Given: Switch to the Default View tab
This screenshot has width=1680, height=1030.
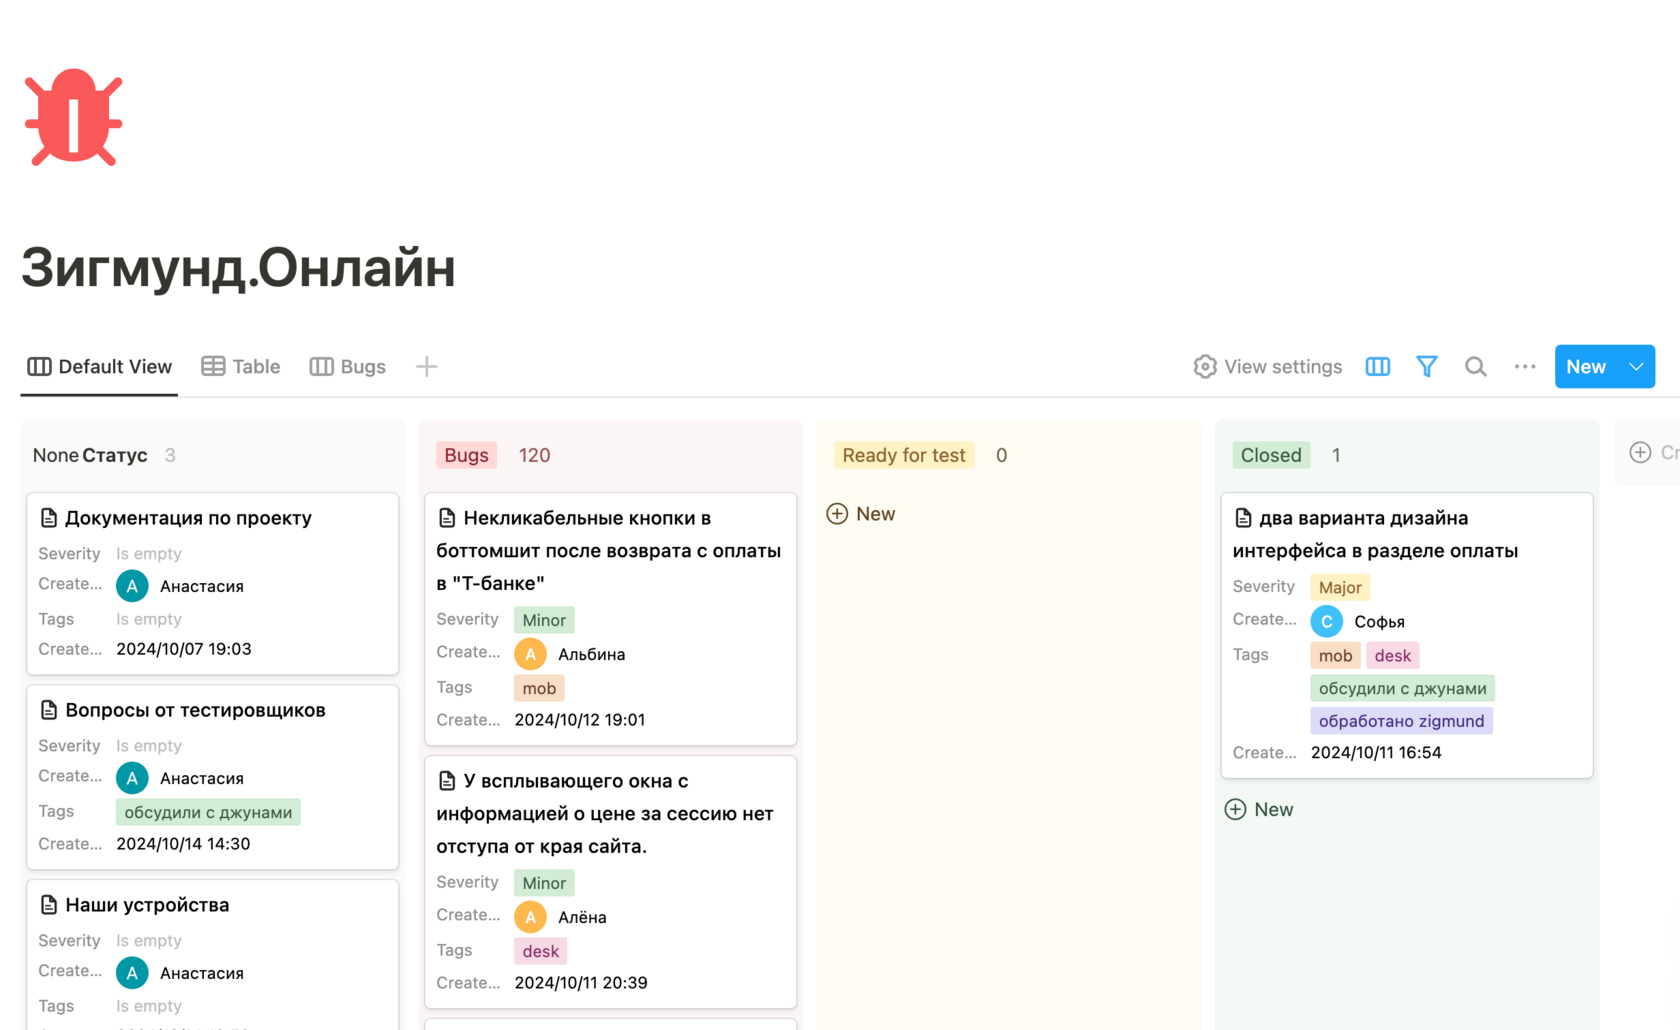Looking at the screenshot, I should pyautogui.click(x=99, y=367).
